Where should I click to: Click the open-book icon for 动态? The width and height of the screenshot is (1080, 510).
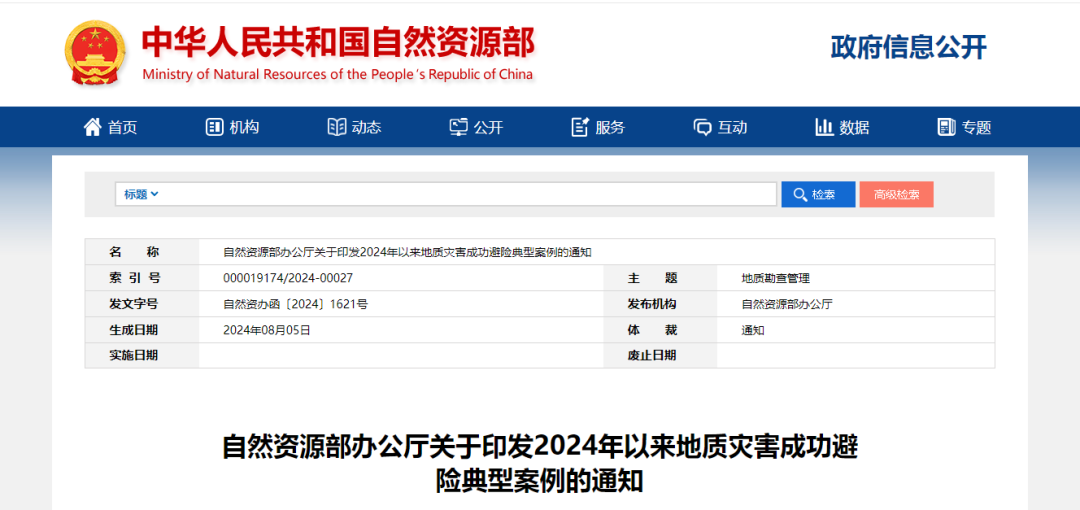[x=337, y=127]
